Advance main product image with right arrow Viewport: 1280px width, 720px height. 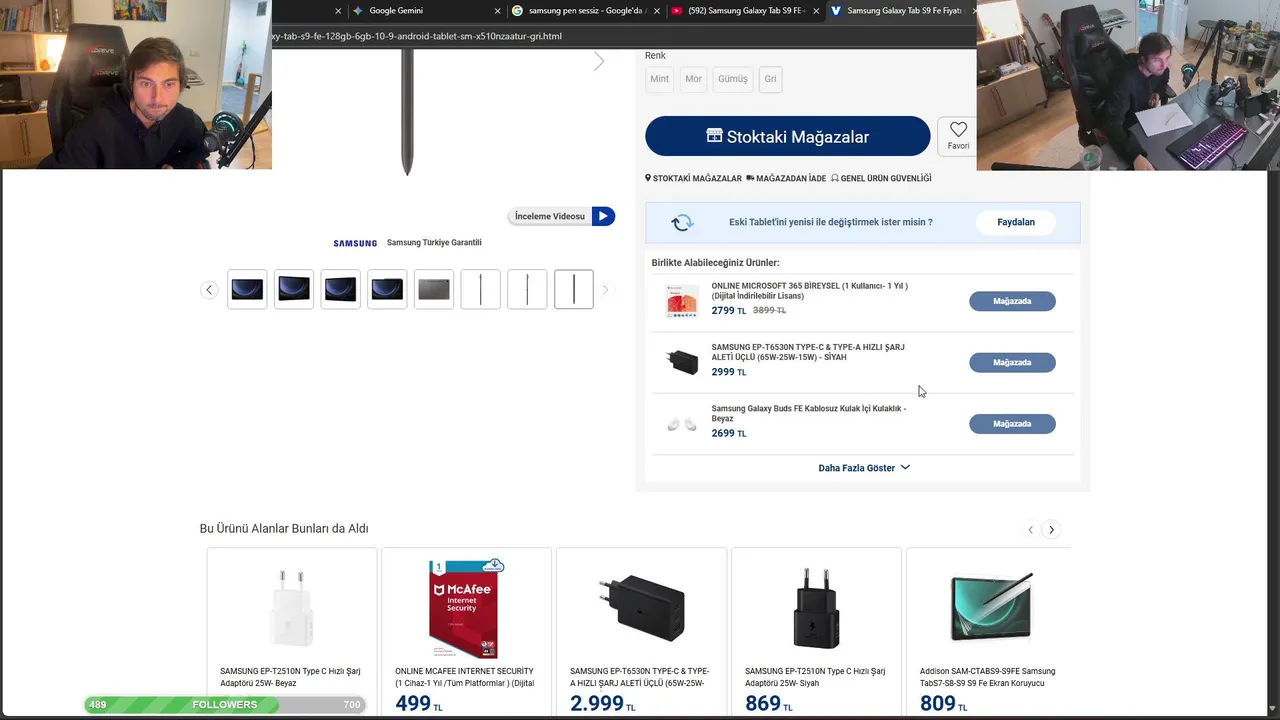pos(599,62)
